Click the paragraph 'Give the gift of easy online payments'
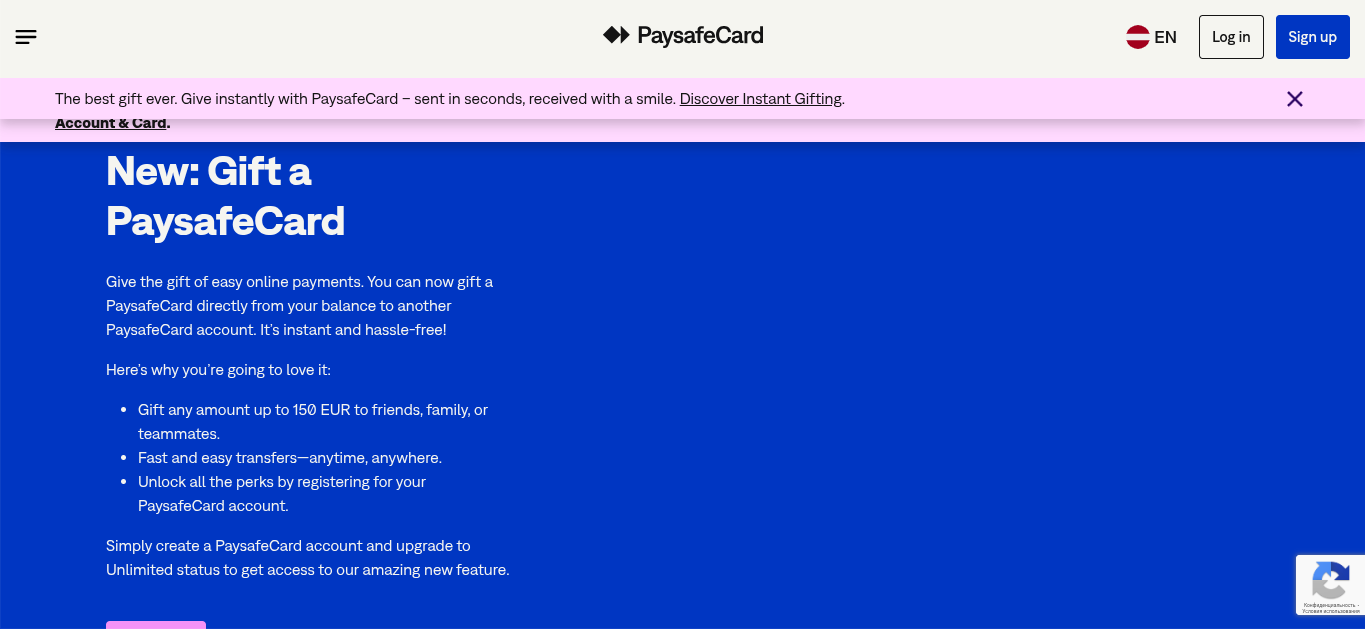 (300, 306)
